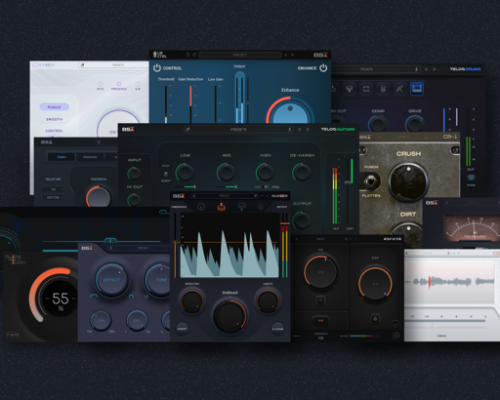Open the PRESET dropdown in blue Control plugin
Image resolution: width=500 pixels, height=400 pixels.
point(240,55)
